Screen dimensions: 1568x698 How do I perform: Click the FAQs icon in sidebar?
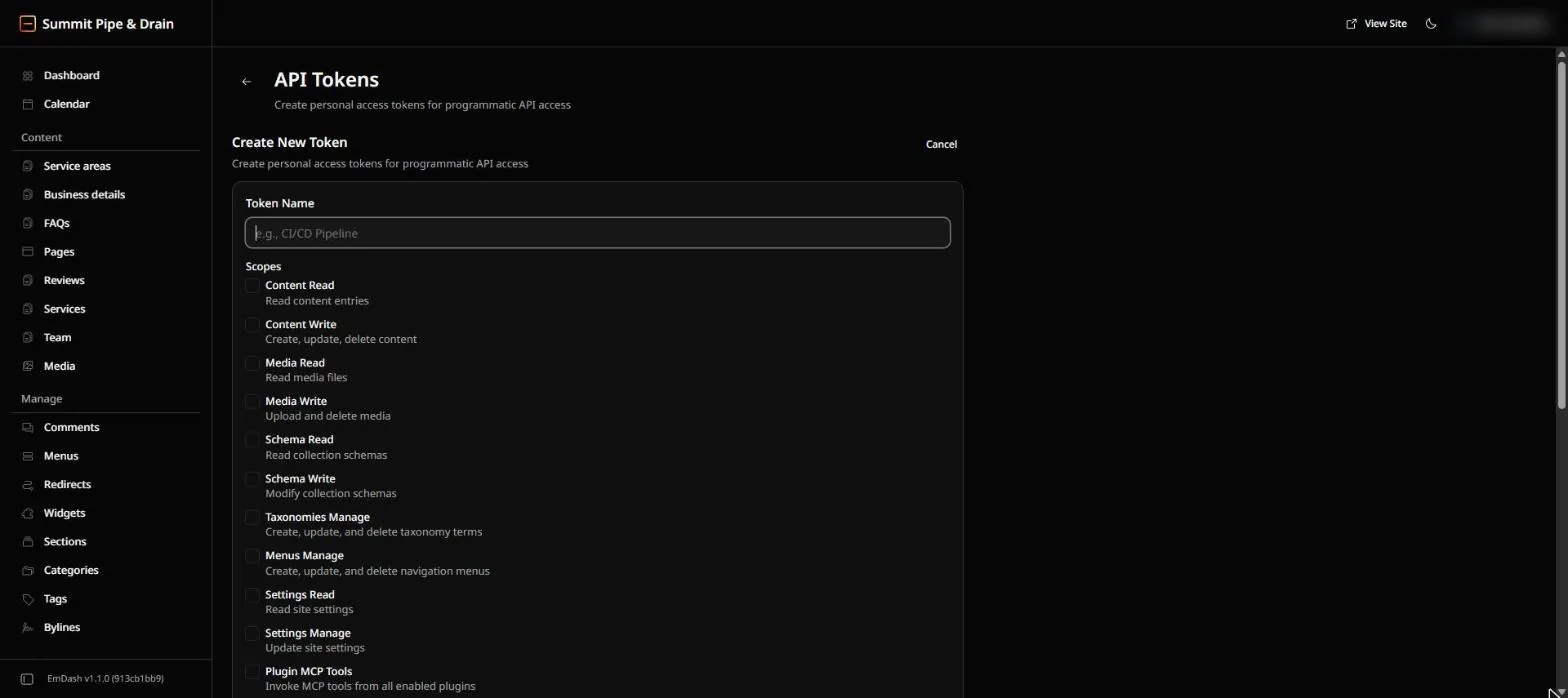click(28, 223)
